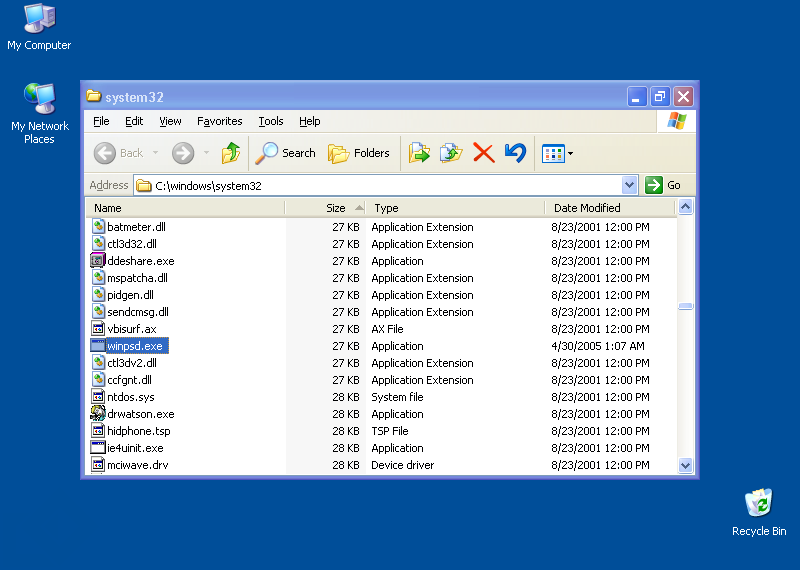Click the AX File type cell
Screen dimensions: 800x570
click(x=387, y=329)
